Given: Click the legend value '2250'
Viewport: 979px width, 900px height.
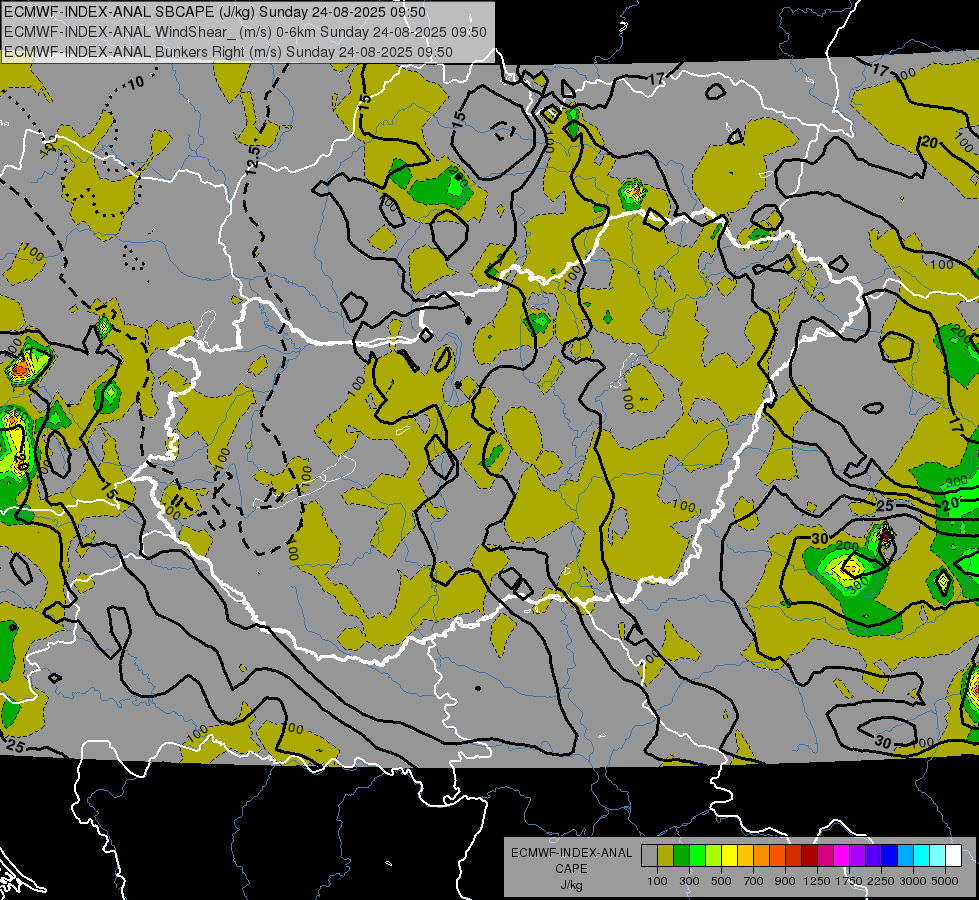Looking at the screenshot, I should tap(881, 881).
